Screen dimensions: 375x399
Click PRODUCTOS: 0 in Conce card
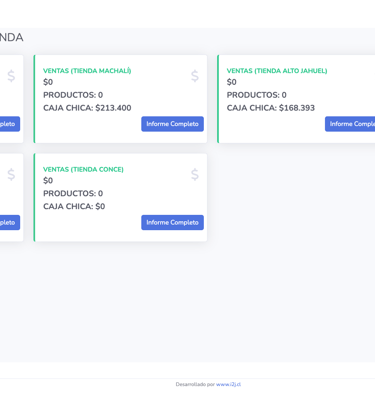point(73,193)
